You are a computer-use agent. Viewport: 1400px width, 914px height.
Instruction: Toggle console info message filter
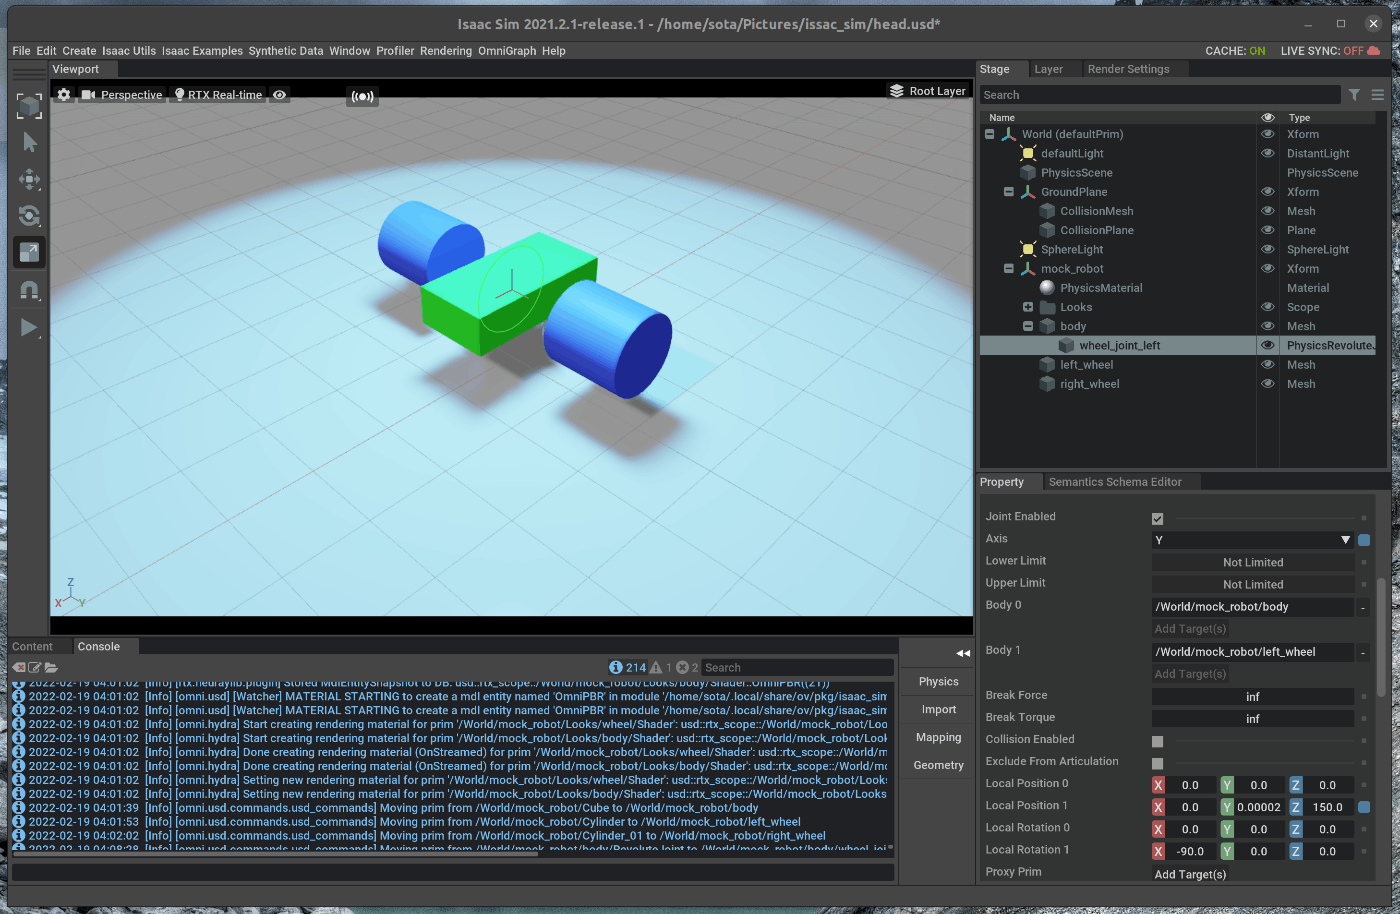(627, 667)
